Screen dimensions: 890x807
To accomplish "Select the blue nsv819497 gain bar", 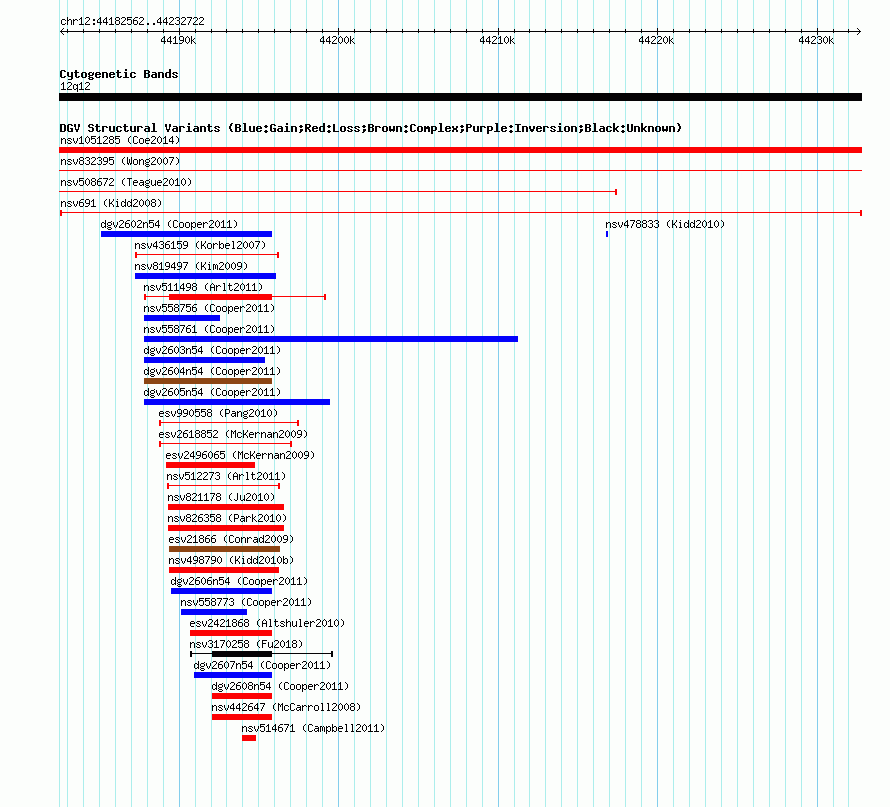I will click(x=205, y=276).
